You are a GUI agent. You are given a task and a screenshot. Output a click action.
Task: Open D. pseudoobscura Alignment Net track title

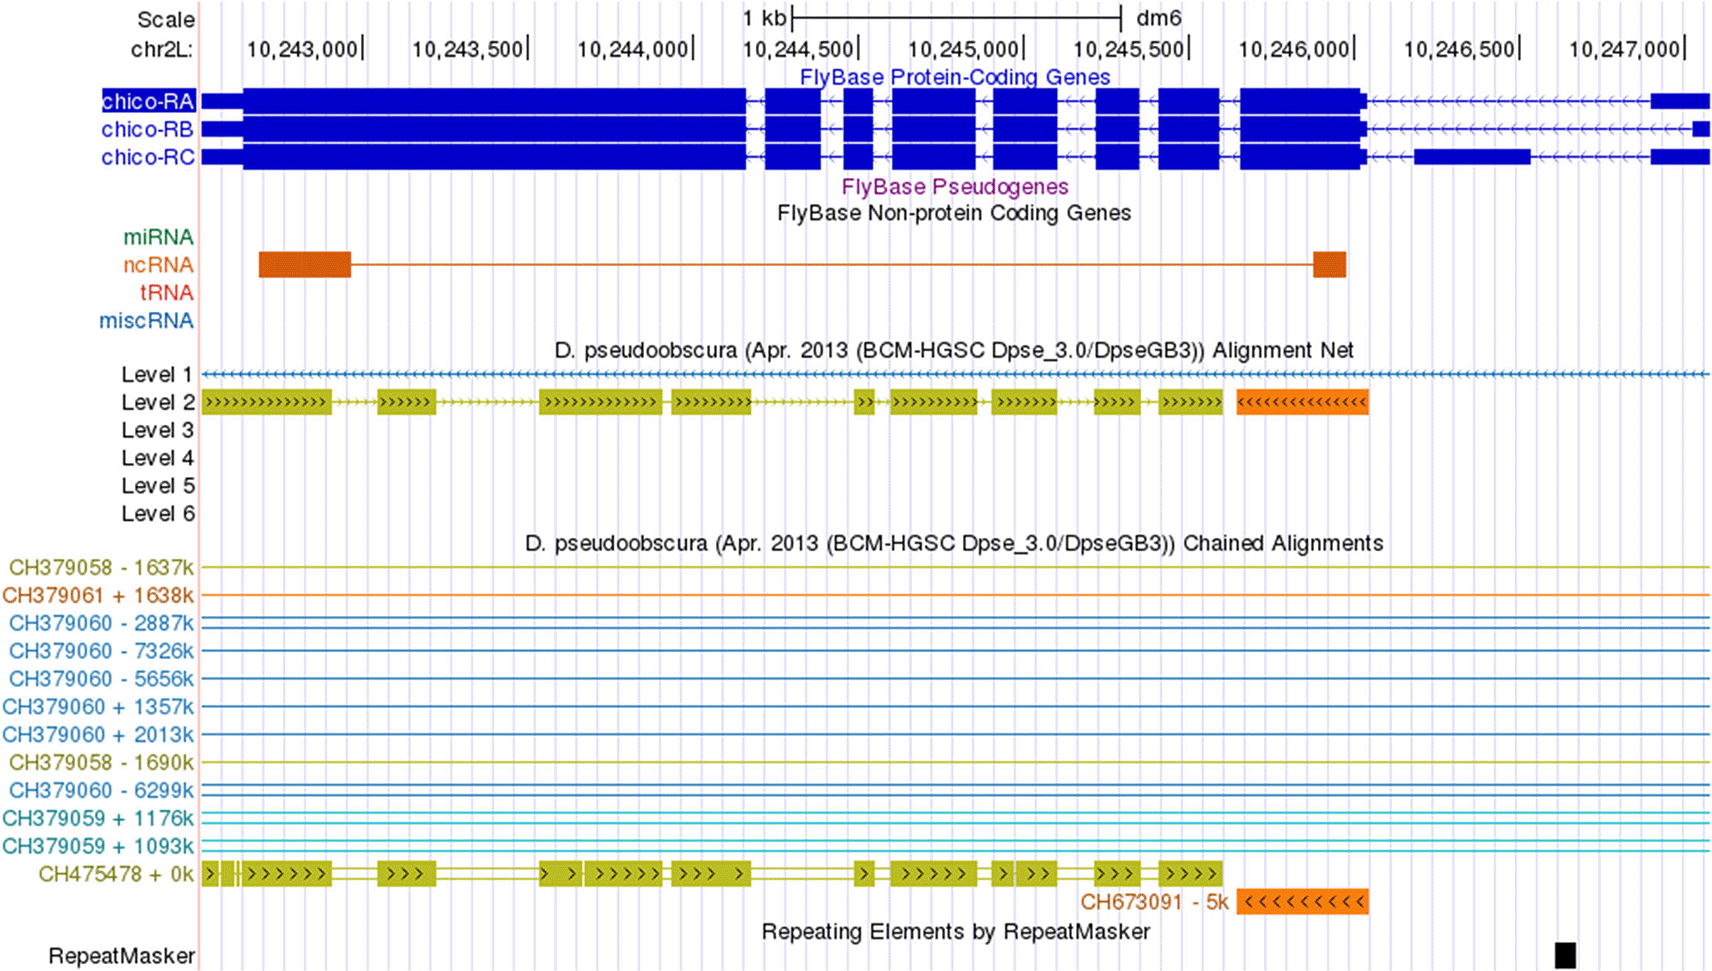tap(954, 351)
